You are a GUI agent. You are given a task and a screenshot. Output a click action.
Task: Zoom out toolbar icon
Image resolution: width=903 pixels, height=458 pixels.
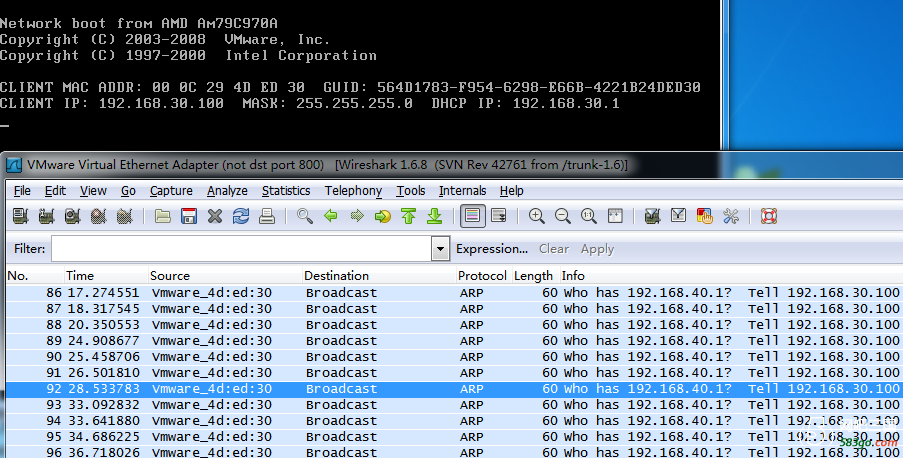[x=563, y=216]
